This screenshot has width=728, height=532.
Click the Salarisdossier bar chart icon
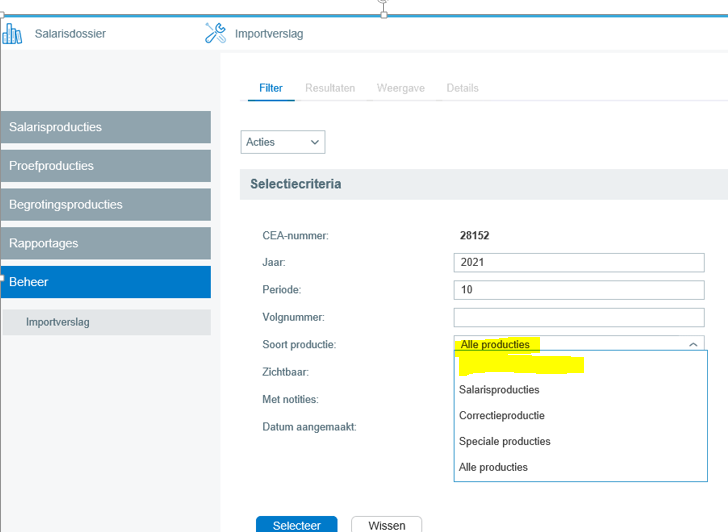click(12, 33)
